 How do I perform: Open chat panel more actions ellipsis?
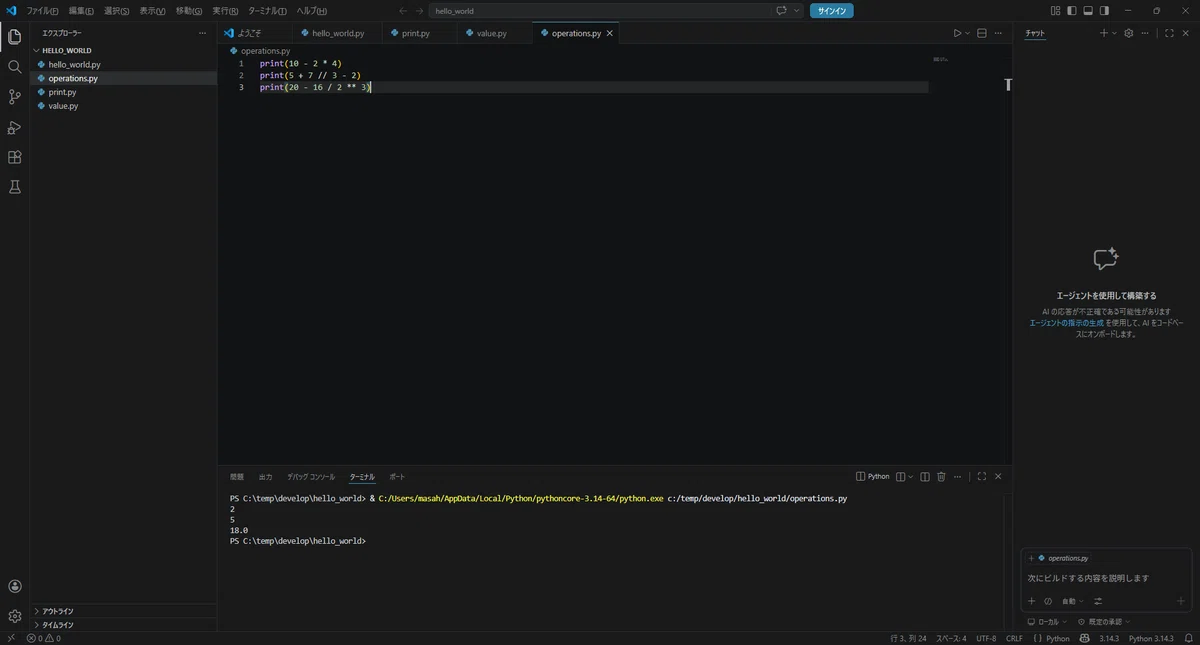1146,33
